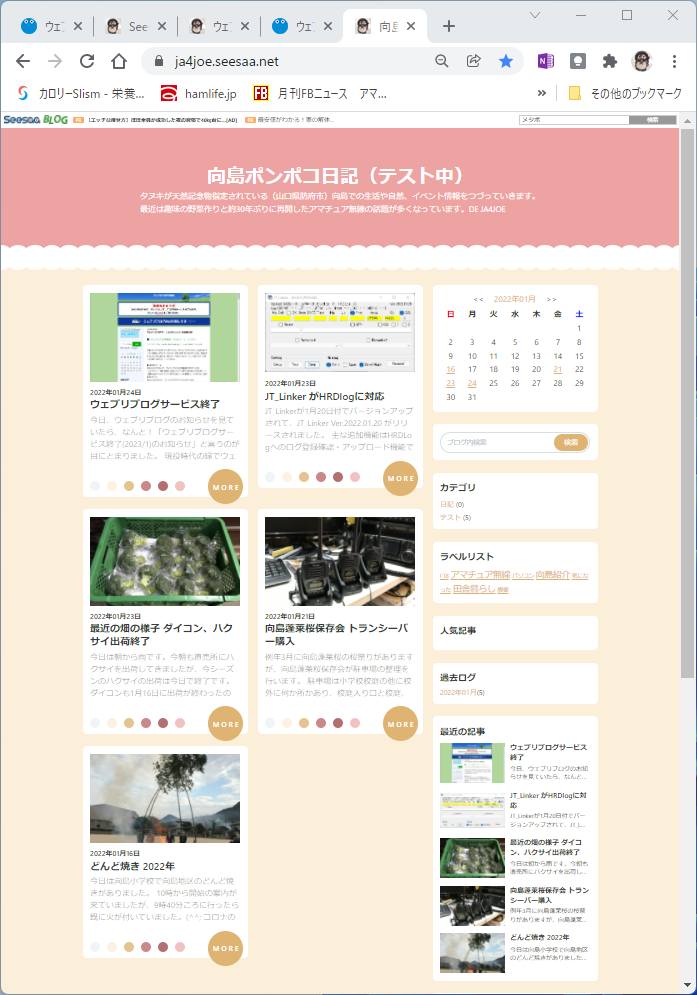Open Chrome's three-dot menu
The height and width of the screenshot is (995, 697).
[x=674, y=61]
